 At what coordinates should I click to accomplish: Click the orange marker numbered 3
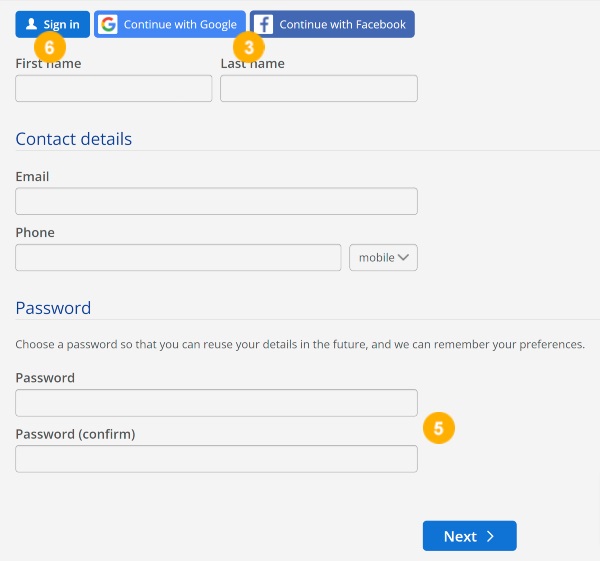pyautogui.click(x=249, y=47)
